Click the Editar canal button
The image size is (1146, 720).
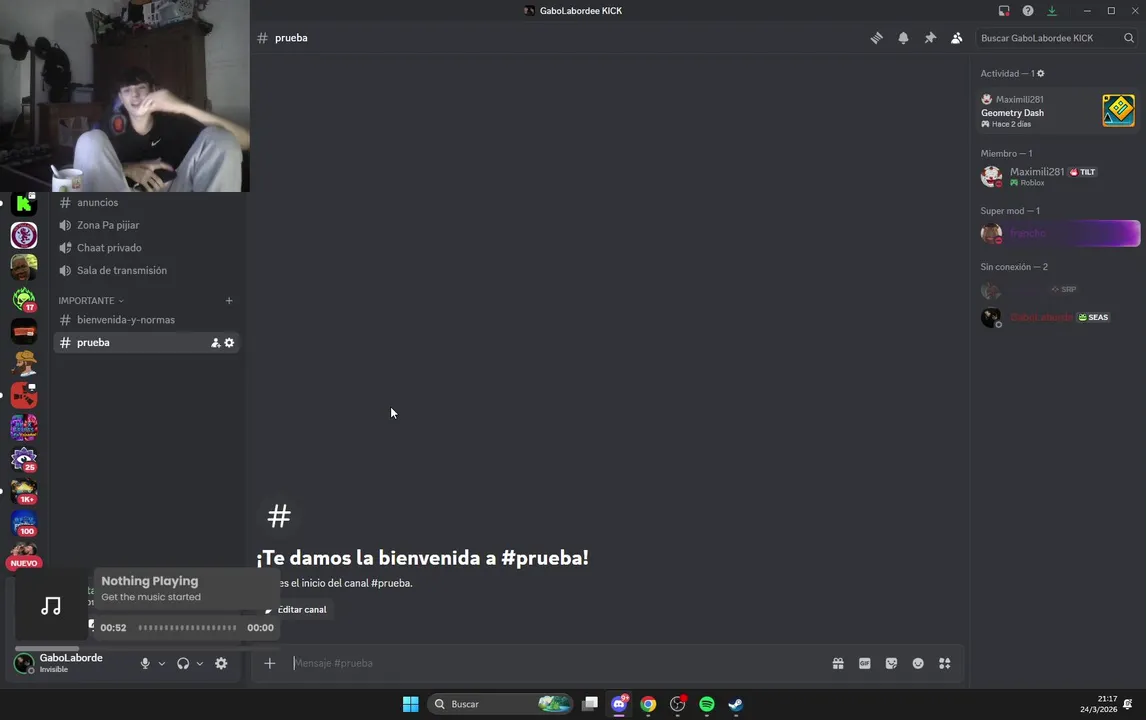point(296,610)
